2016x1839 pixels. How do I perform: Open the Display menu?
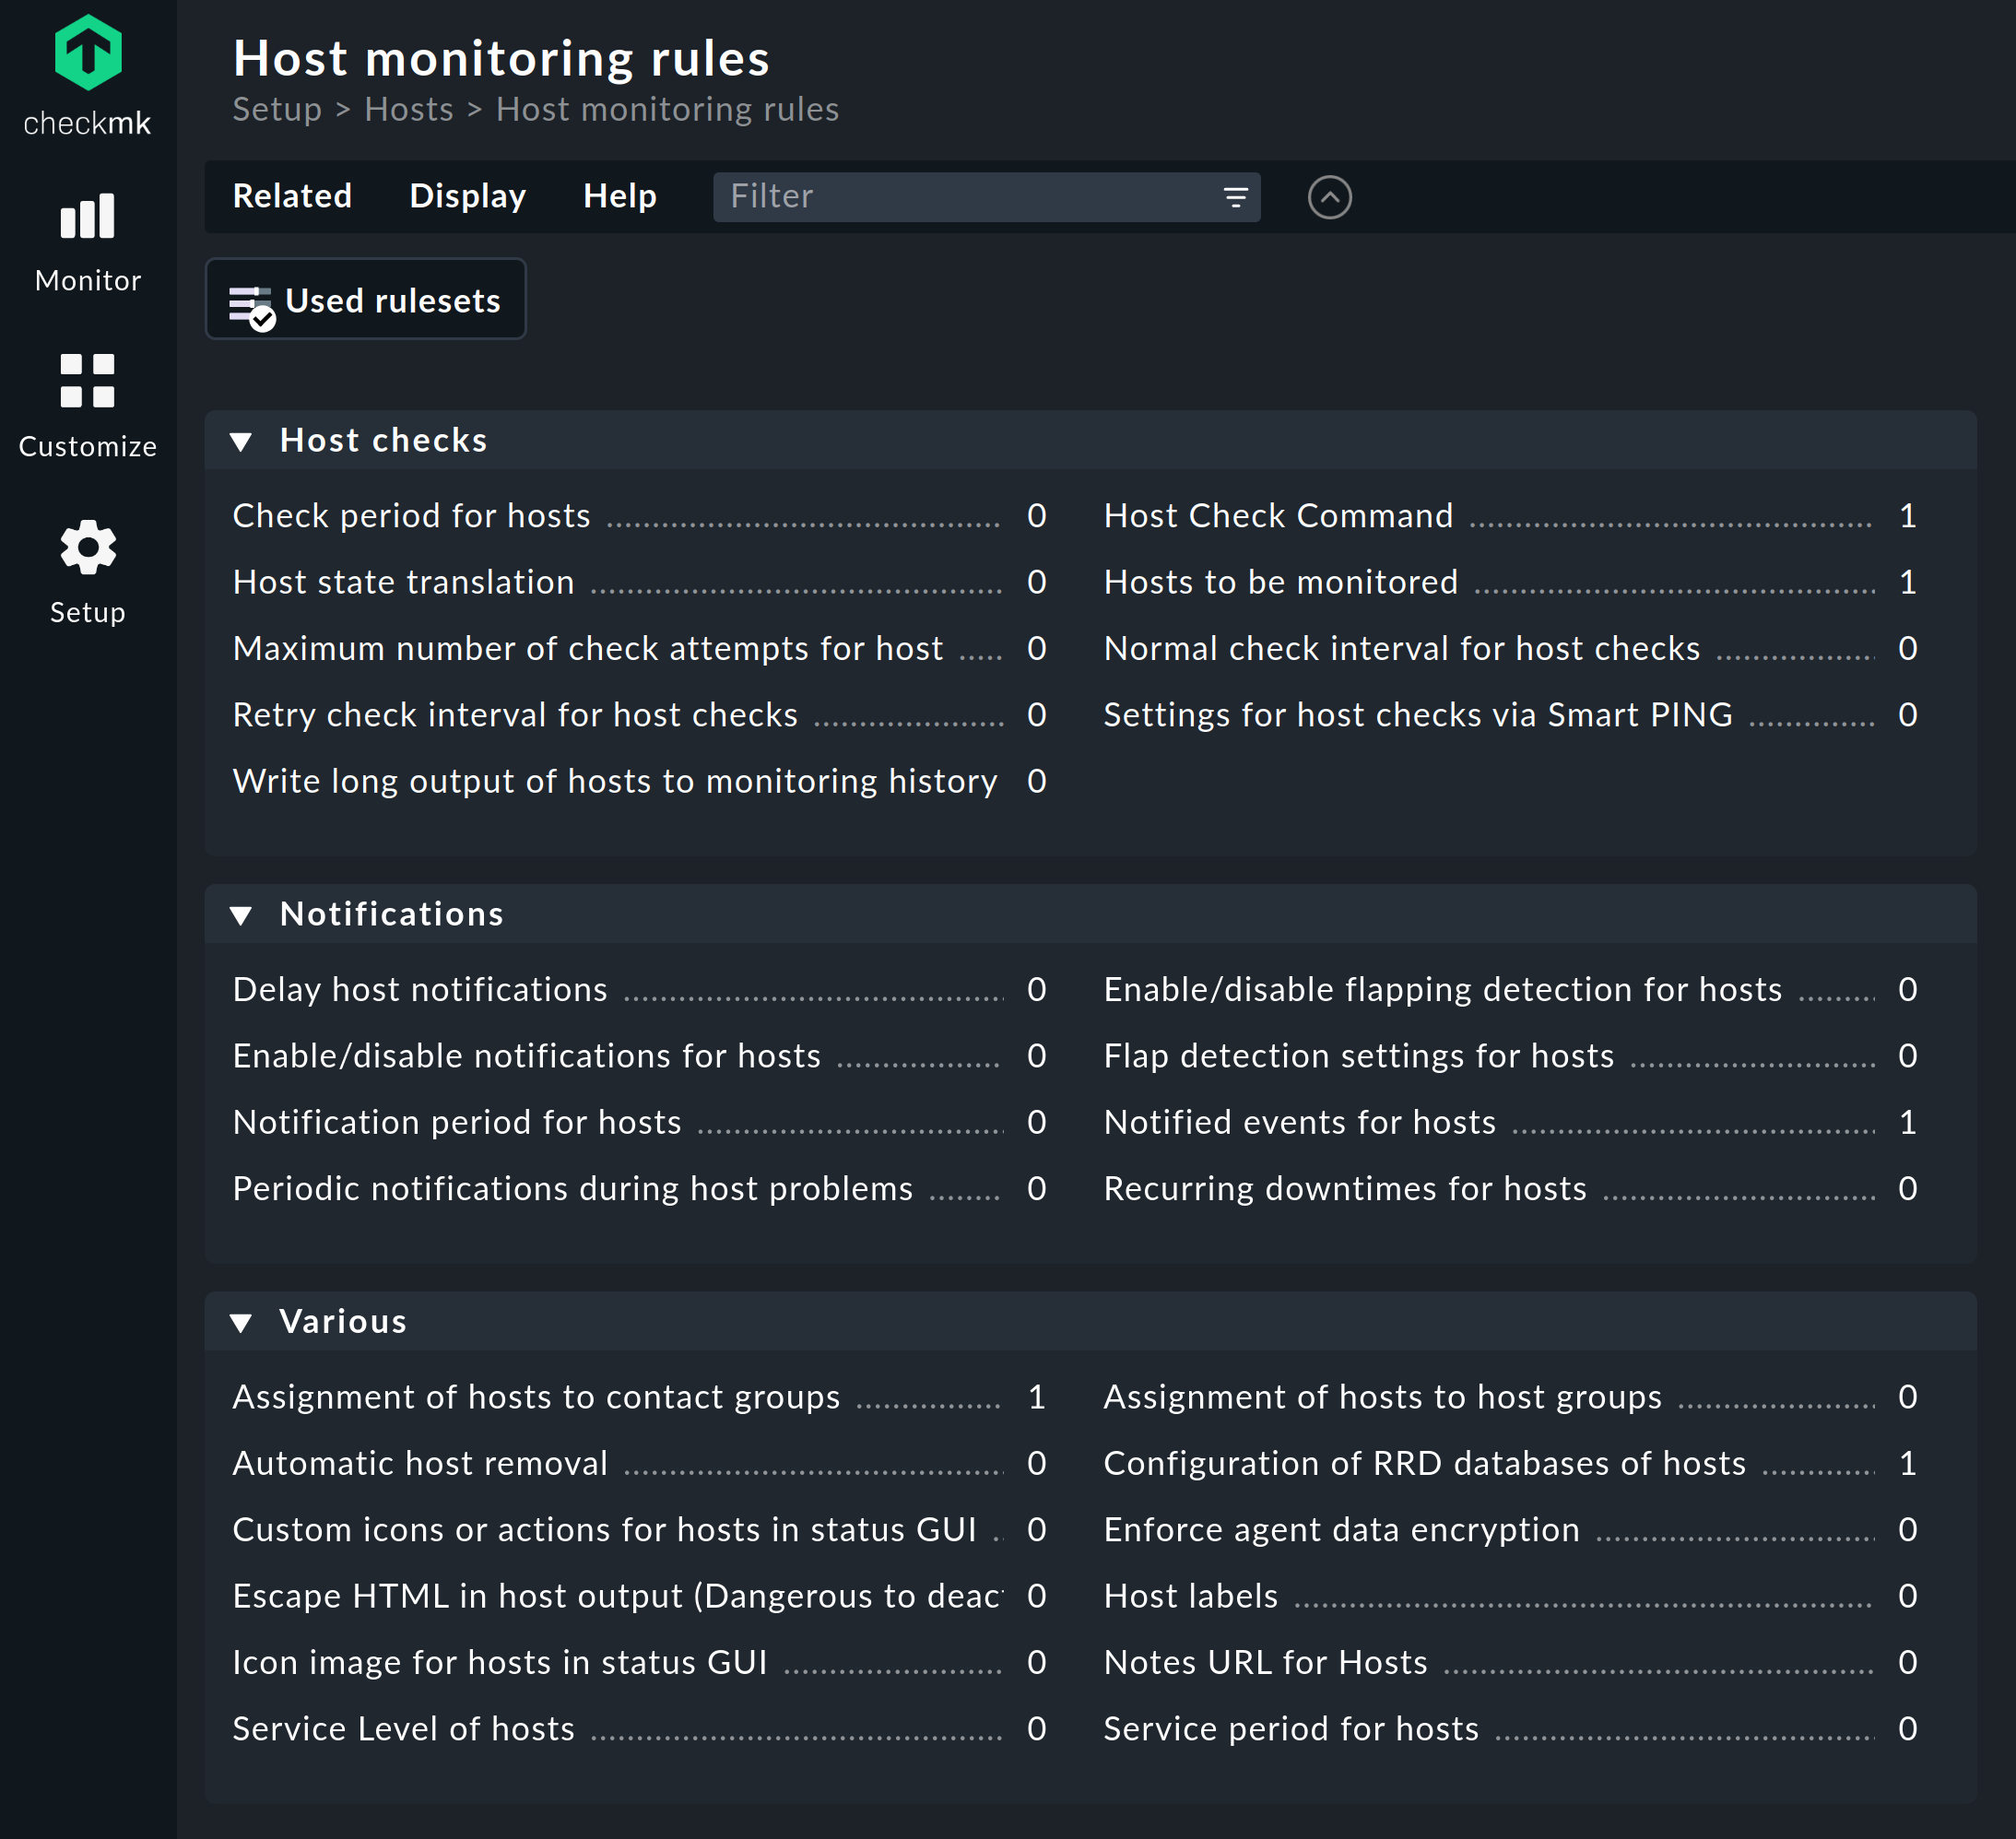[x=467, y=196]
